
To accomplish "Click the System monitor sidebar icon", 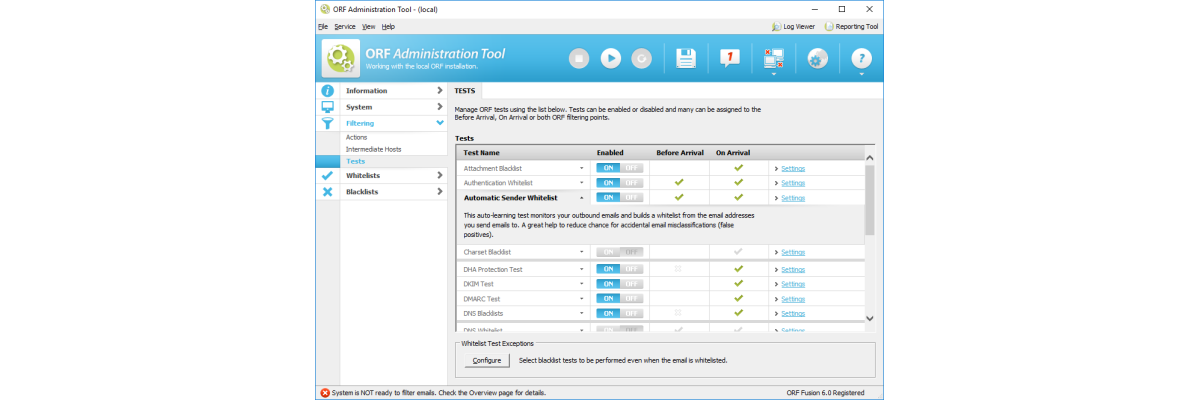I will [x=327, y=106].
